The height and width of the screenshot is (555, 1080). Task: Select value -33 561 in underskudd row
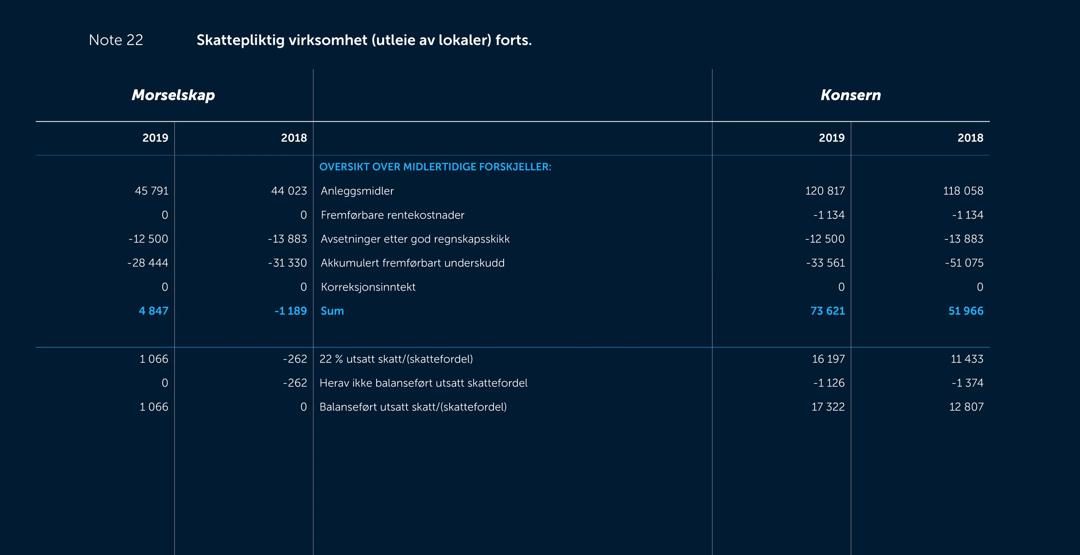pyautogui.click(x=825, y=263)
